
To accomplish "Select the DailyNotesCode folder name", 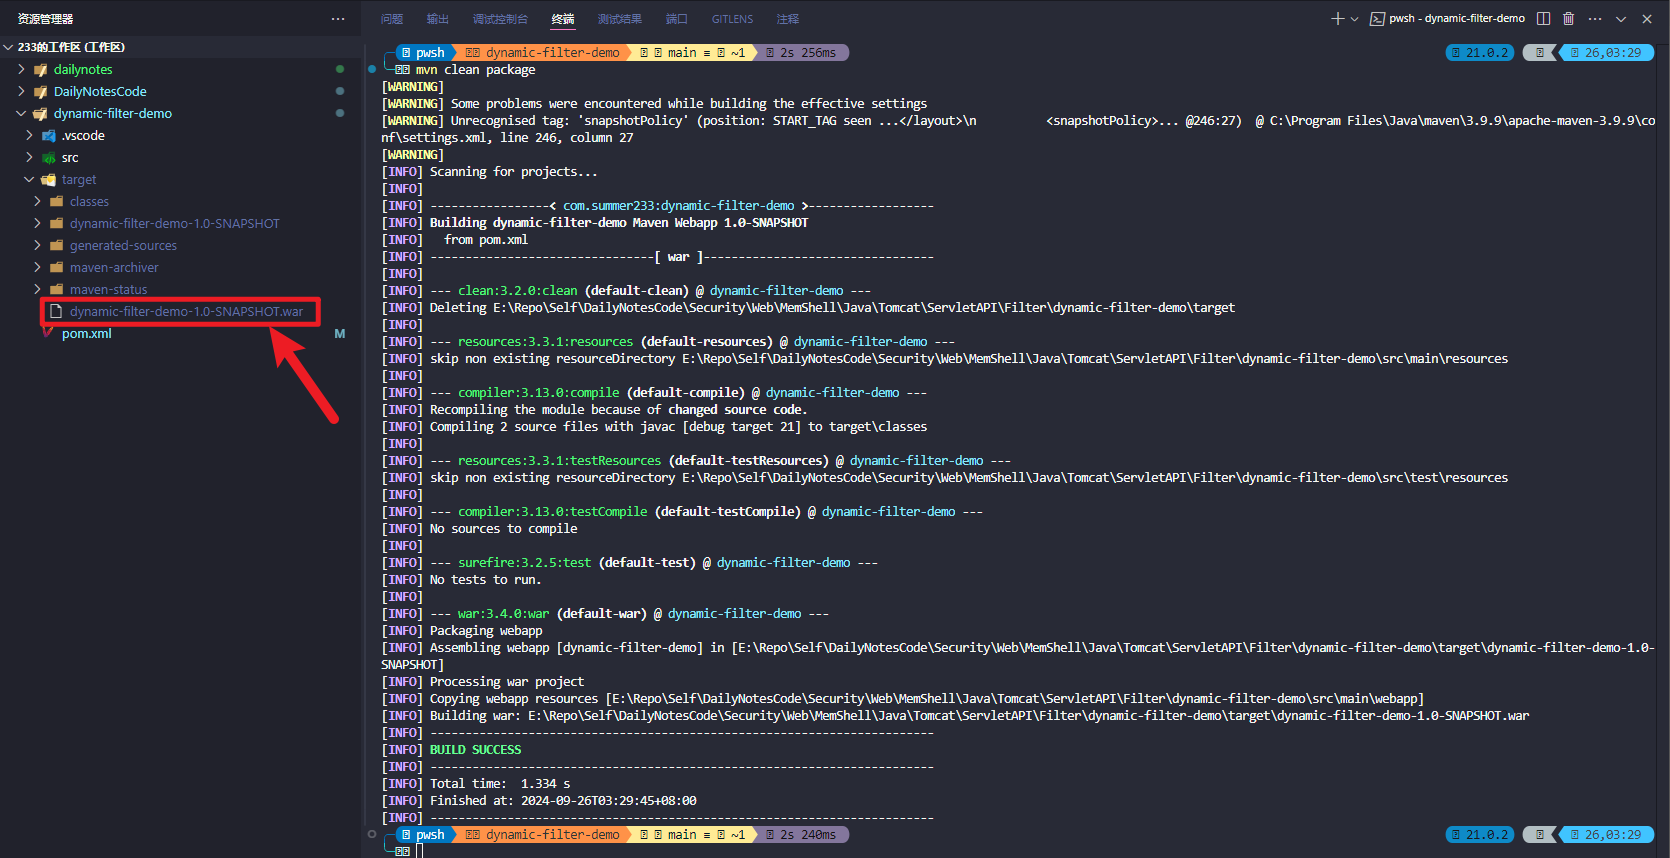I will [100, 91].
